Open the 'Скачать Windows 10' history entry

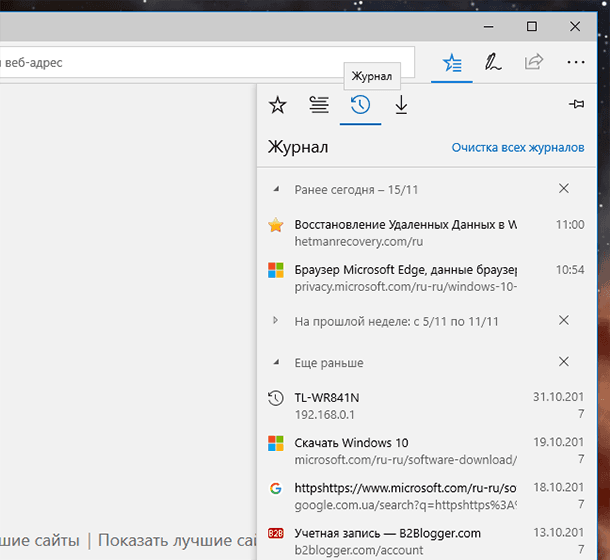pyautogui.click(x=351, y=443)
